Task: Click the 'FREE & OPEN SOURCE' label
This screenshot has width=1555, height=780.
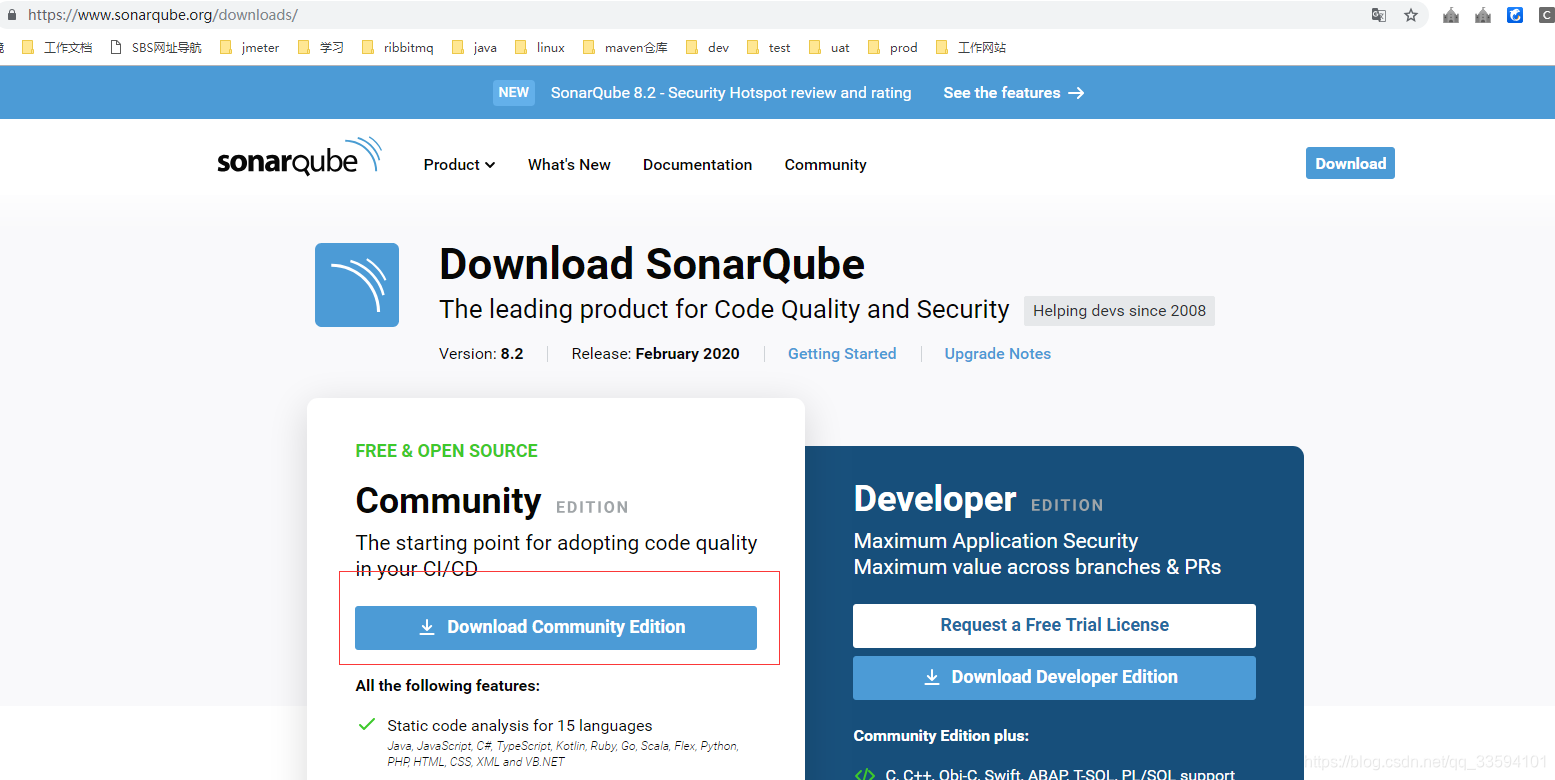Action: coord(446,451)
